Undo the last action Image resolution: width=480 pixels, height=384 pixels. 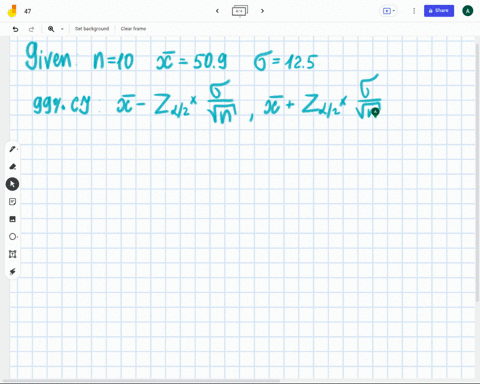[x=15, y=29]
